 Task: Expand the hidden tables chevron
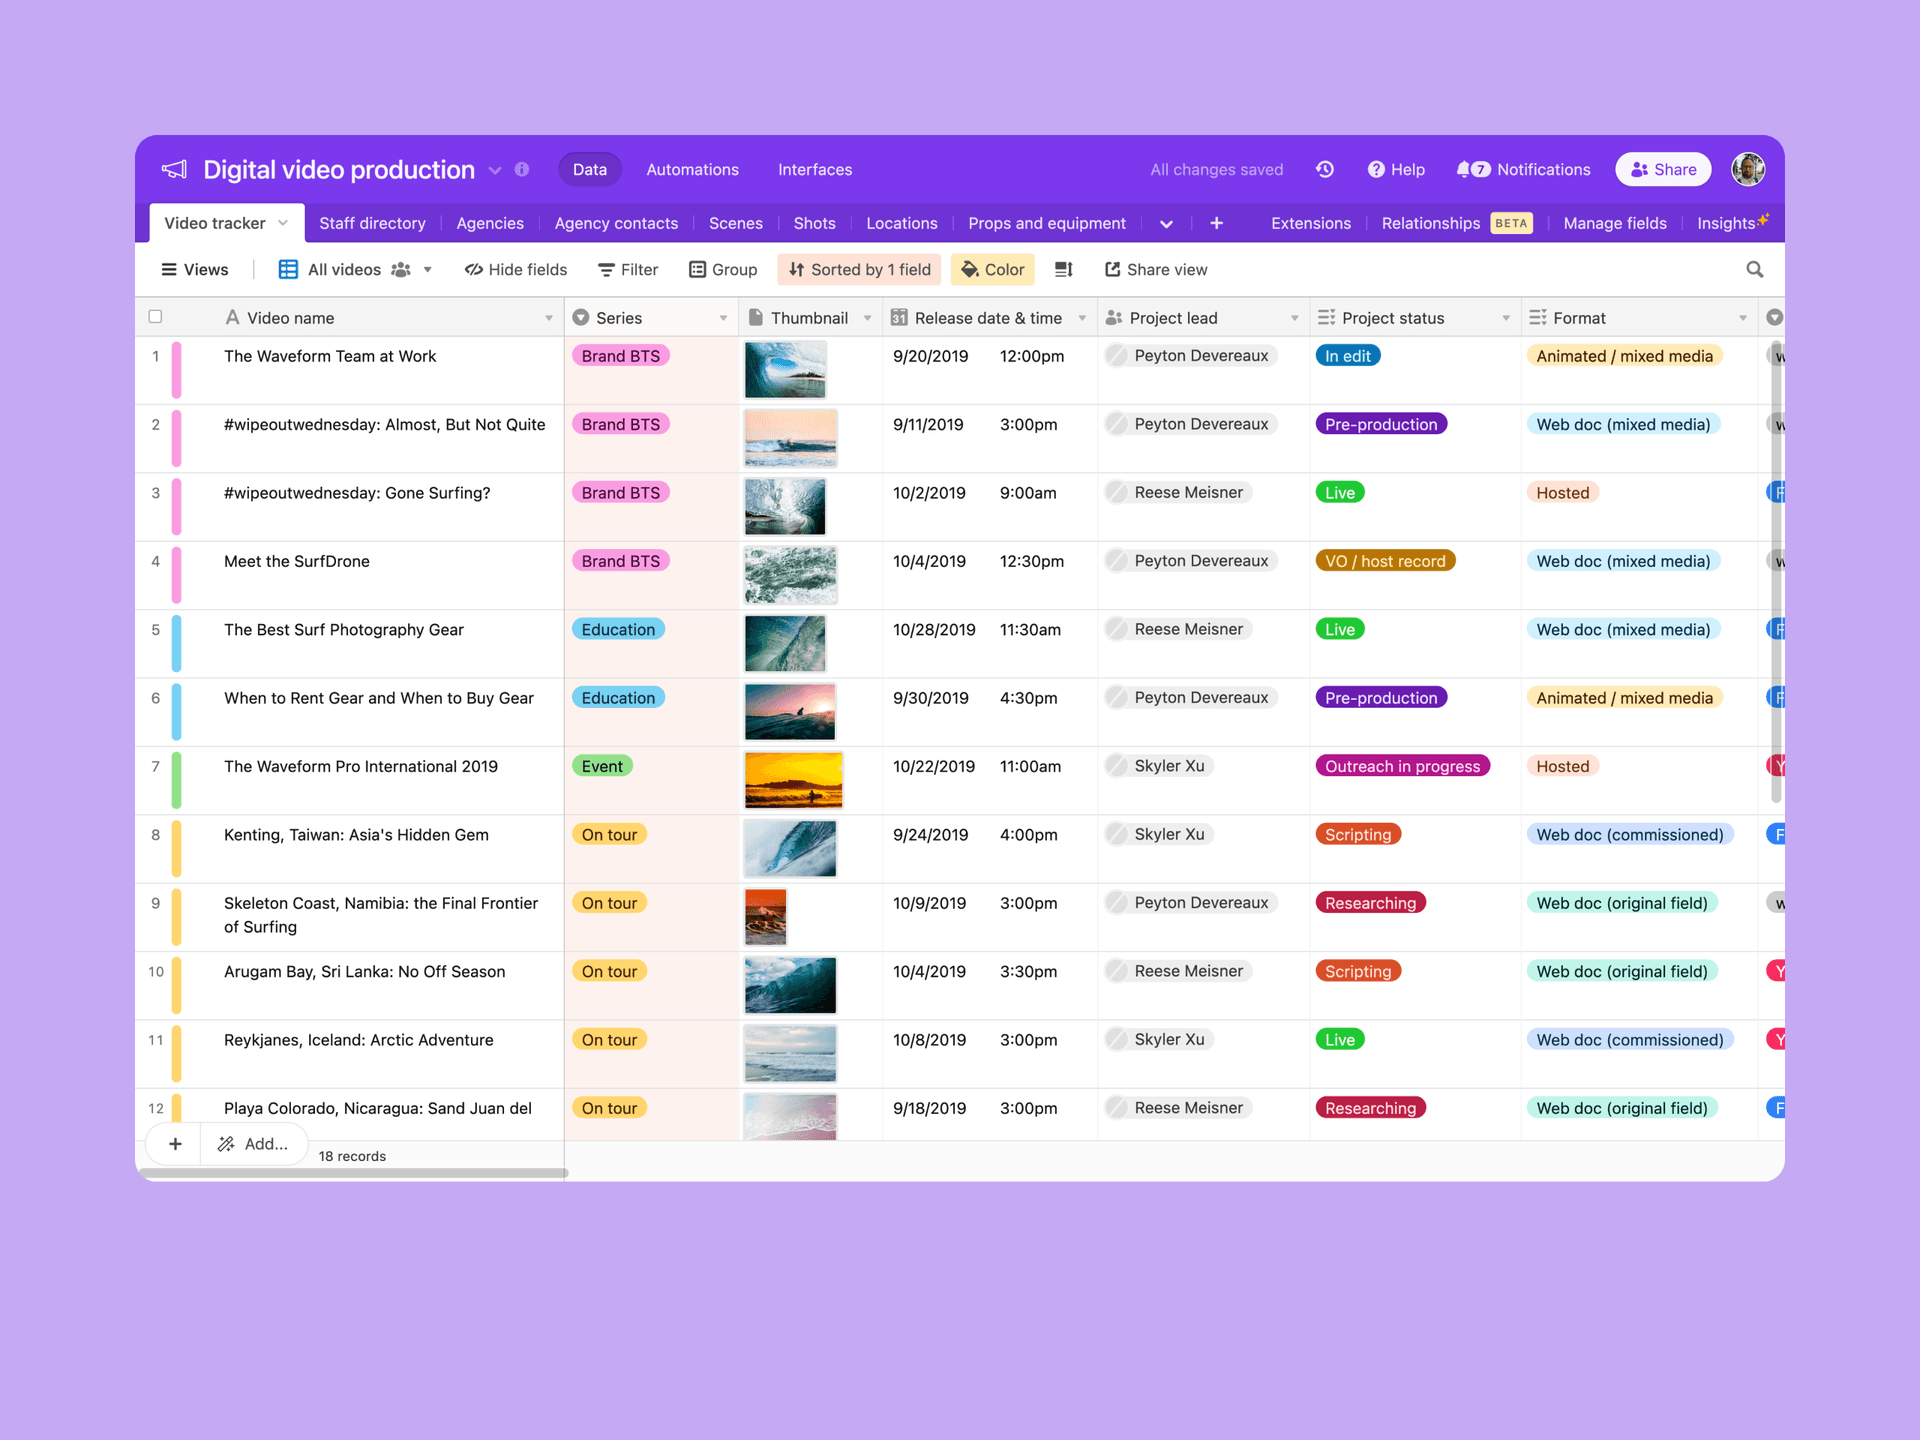pos(1166,223)
